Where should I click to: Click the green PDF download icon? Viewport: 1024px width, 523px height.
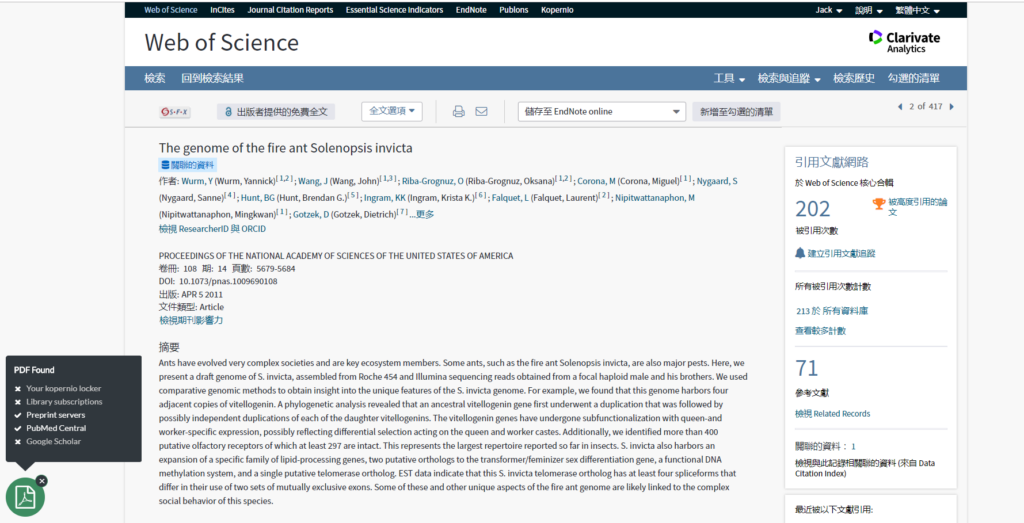(25, 498)
